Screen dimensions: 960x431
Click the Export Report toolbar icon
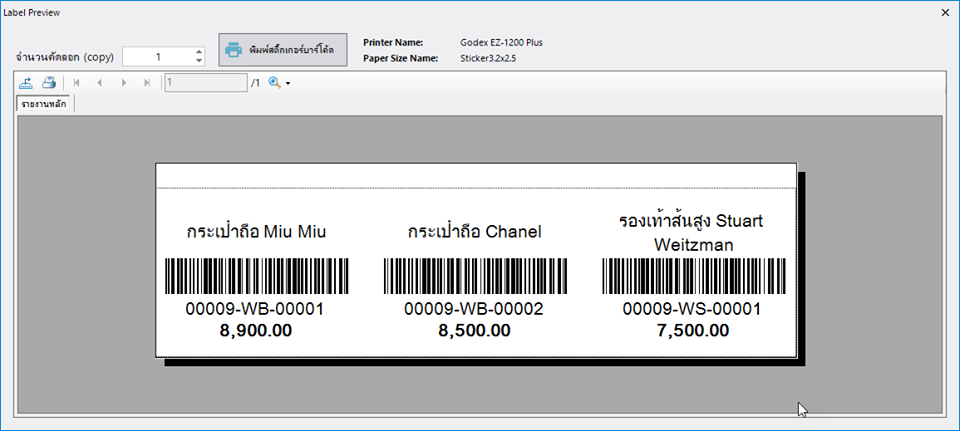click(26, 83)
